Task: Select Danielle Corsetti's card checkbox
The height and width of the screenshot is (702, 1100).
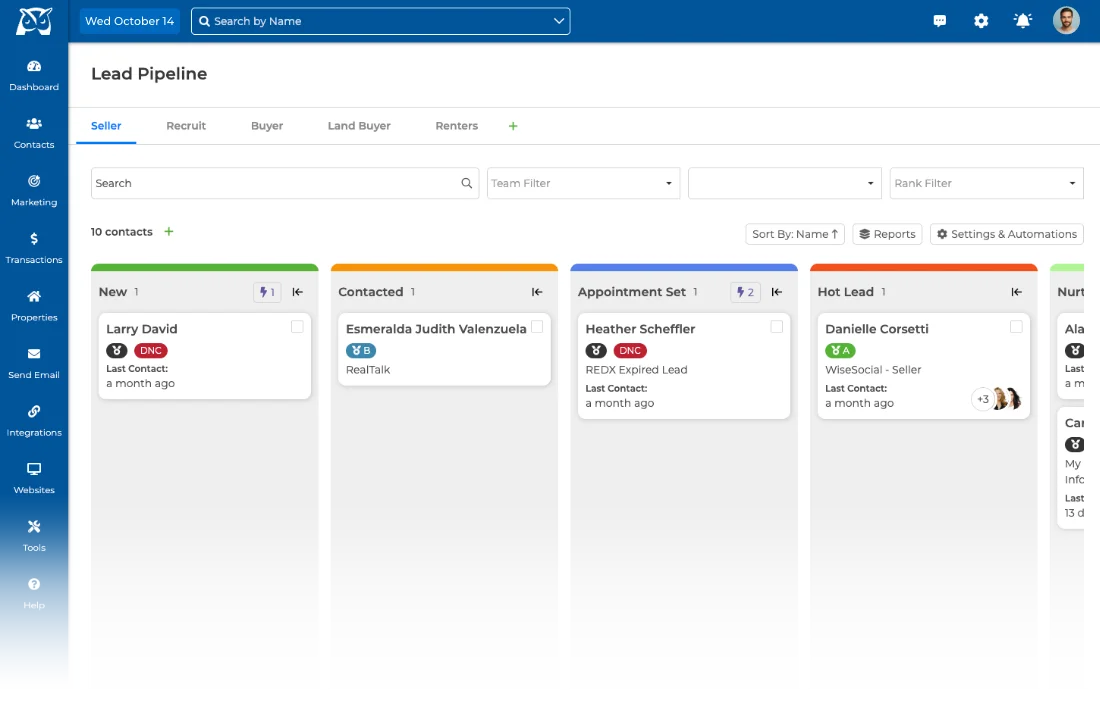Action: pyautogui.click(x=1017, y=327)
